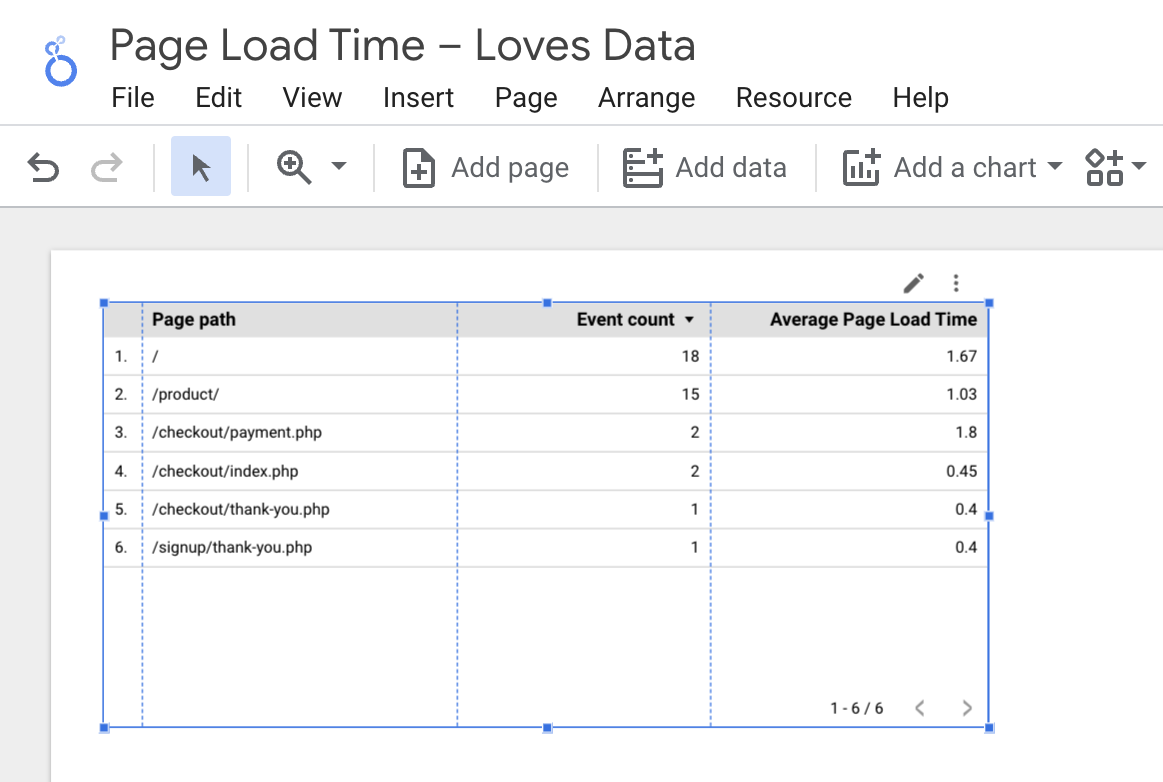Expand the zoom level dropdown arrow

tap(339, 167)
